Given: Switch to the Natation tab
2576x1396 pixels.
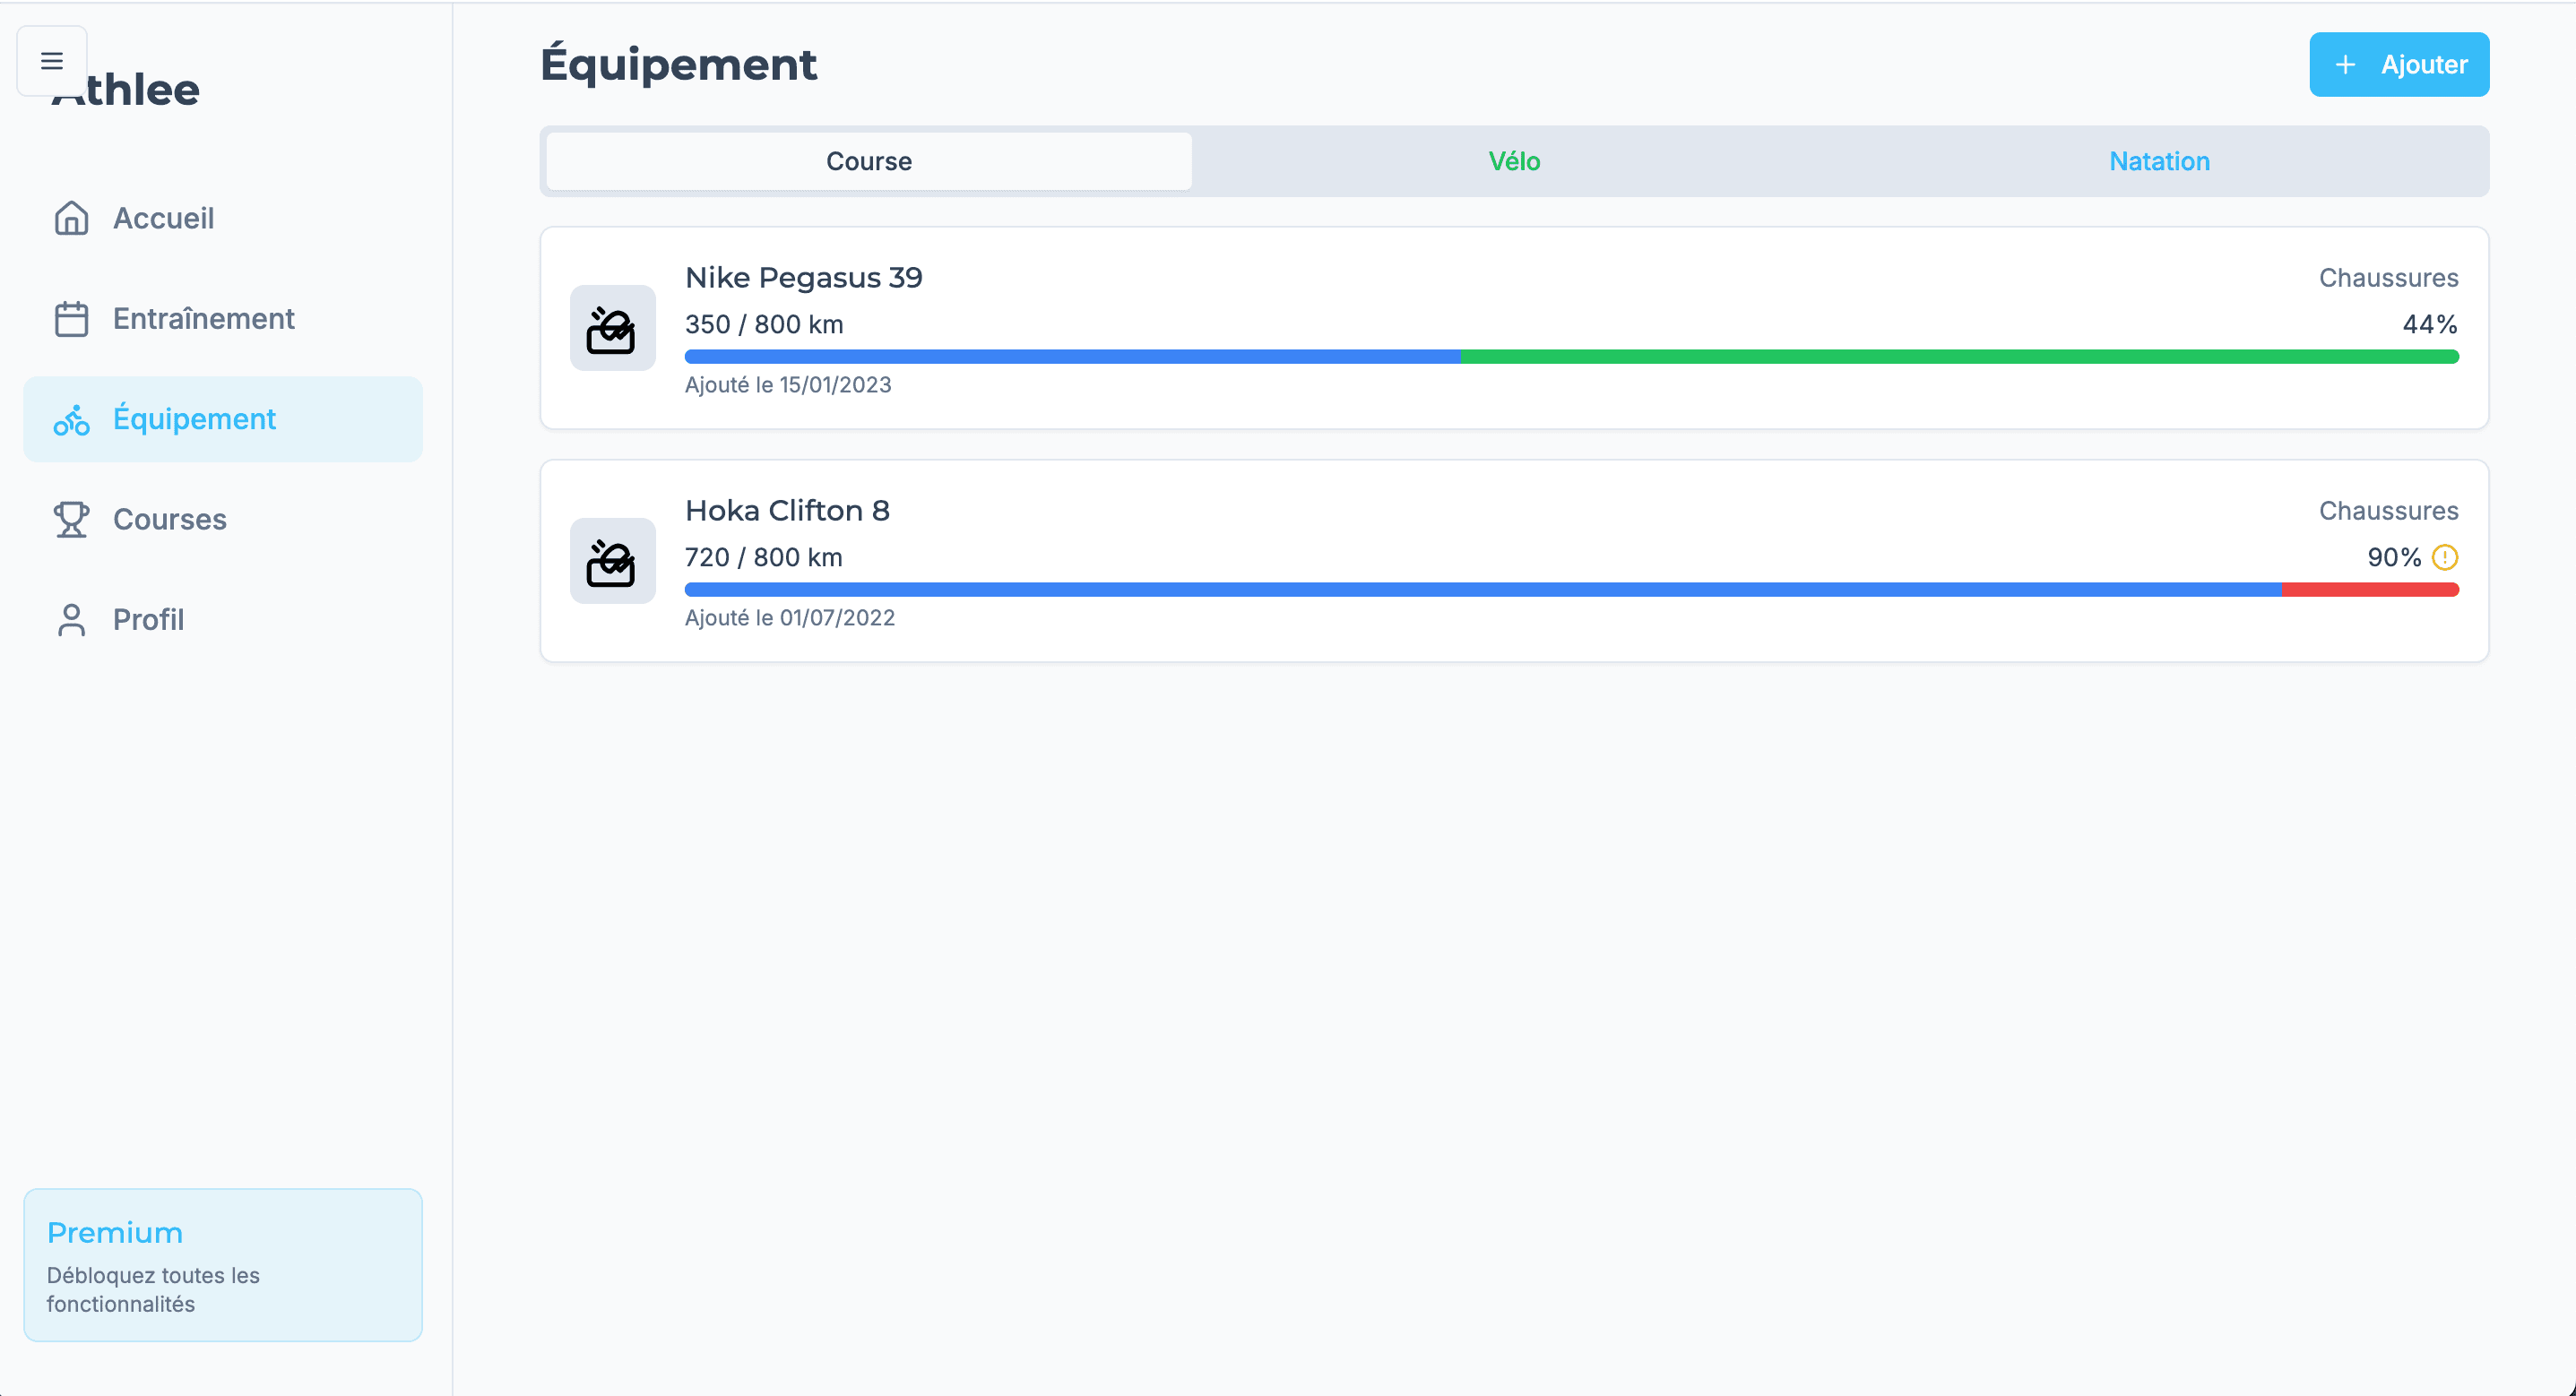Looking at the screenshot, I should click(x=2158, y=161).
